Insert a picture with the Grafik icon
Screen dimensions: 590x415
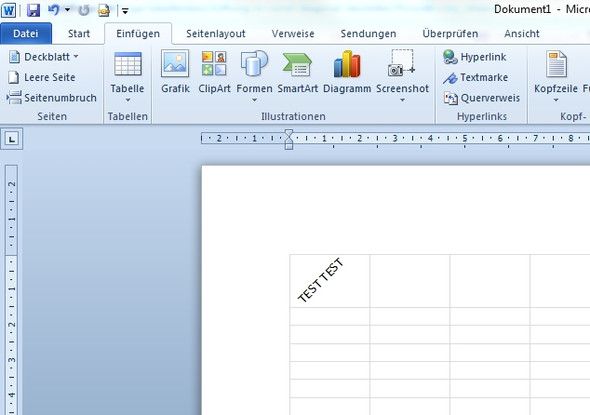coord(175,64)
